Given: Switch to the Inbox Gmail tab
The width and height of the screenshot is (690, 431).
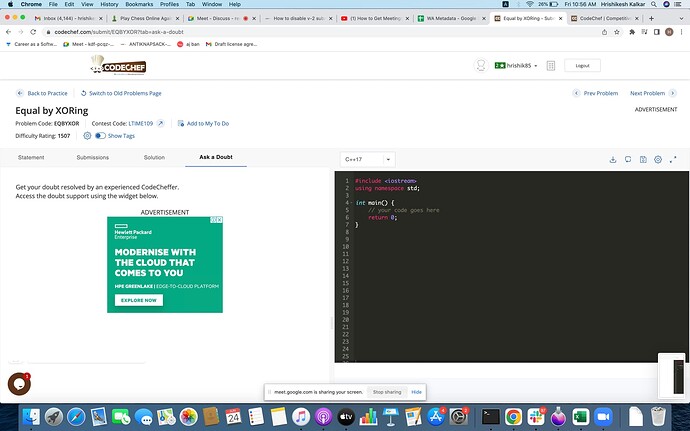Looking at the screenshot, I should (68, 18).
